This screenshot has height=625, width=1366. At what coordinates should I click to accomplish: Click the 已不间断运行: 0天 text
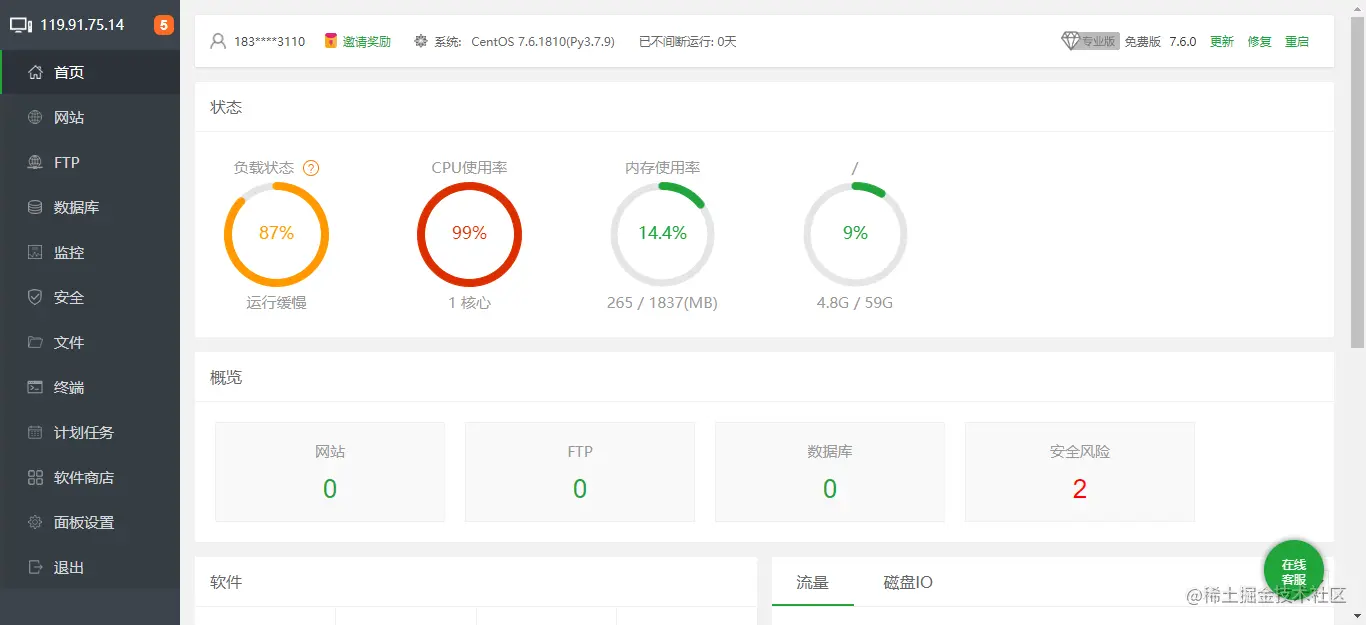[688, 41]
